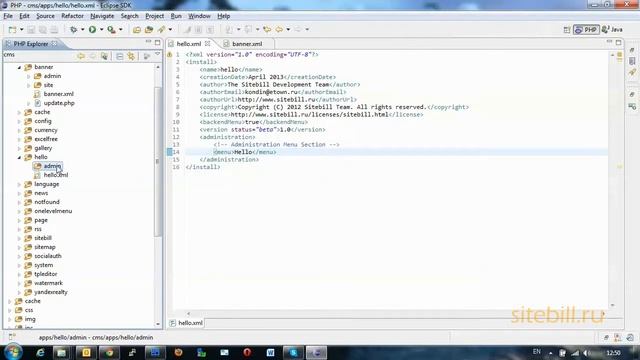640x360 pixels.
Task: Minimize the PHP Explorer panel
Action: (148, 42)
